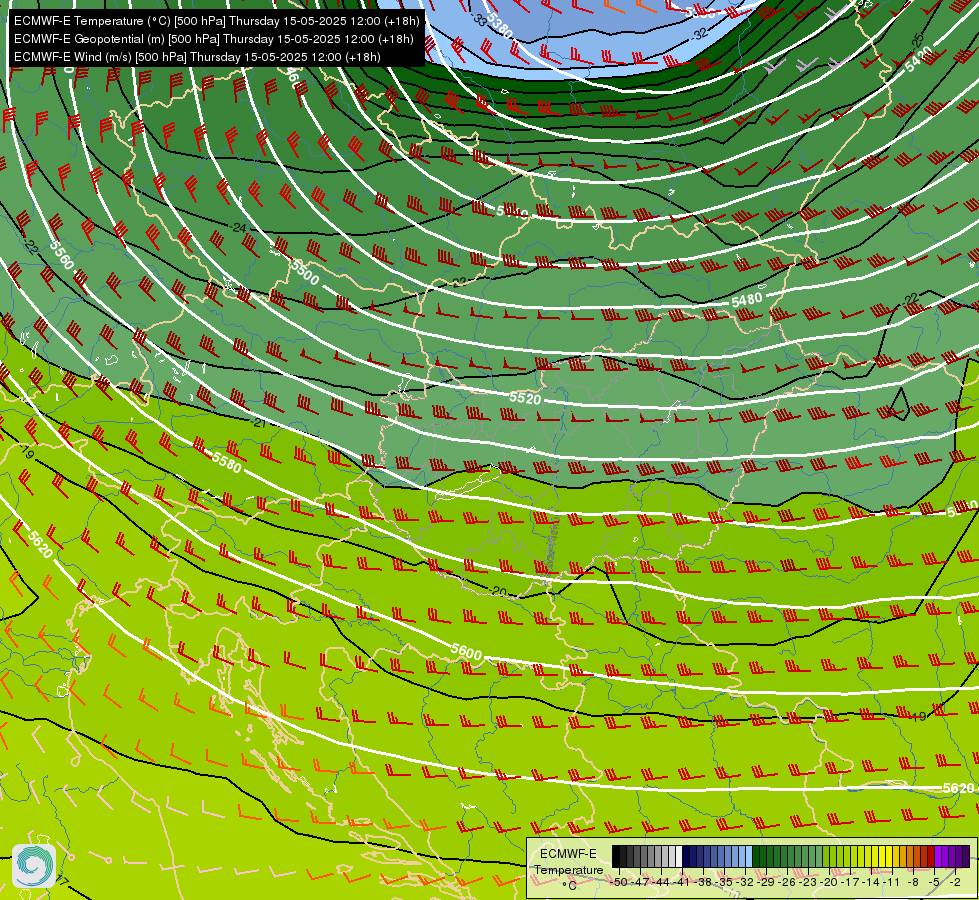Click the spiral weather logo icon

coord(34,866)
